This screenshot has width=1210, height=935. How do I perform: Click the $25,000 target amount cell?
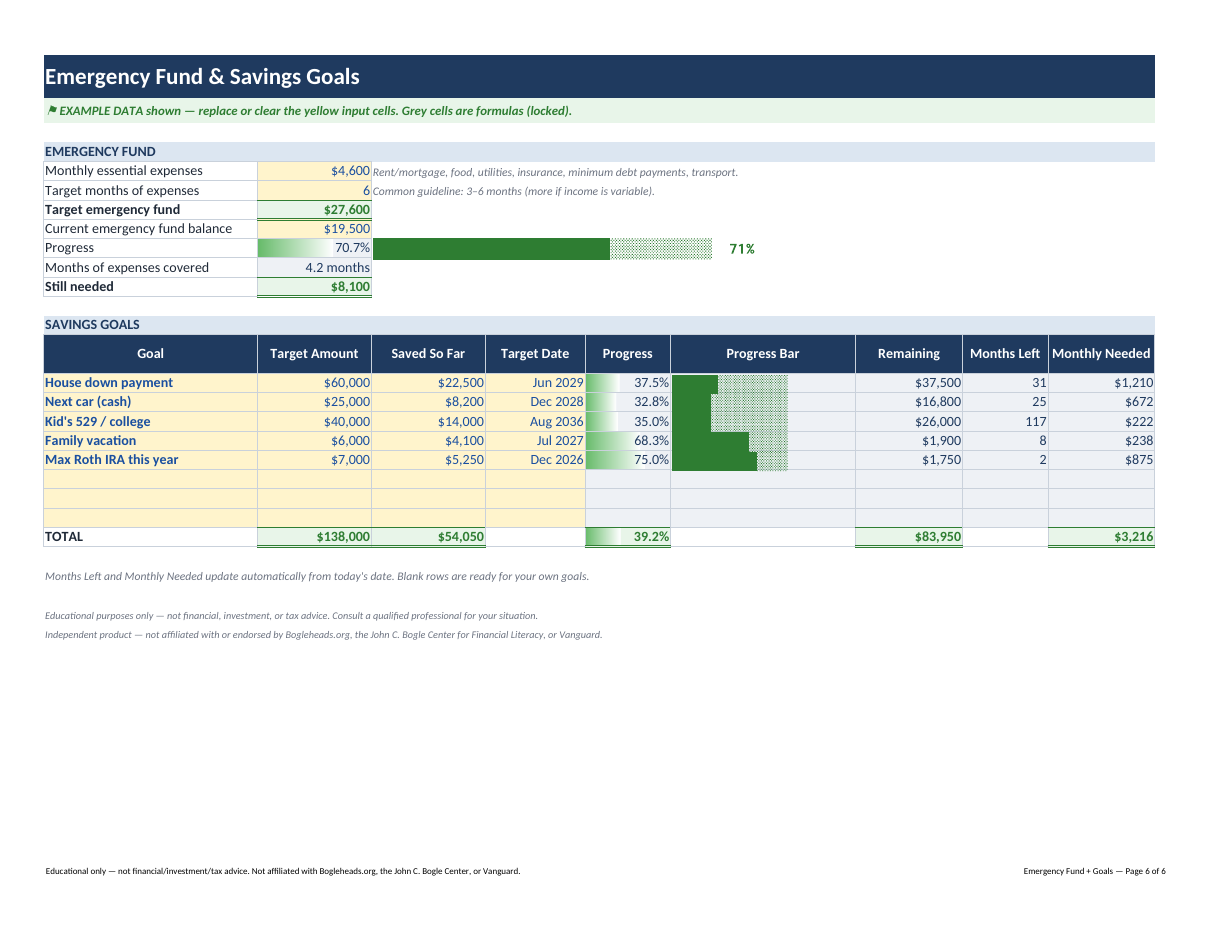314,402
